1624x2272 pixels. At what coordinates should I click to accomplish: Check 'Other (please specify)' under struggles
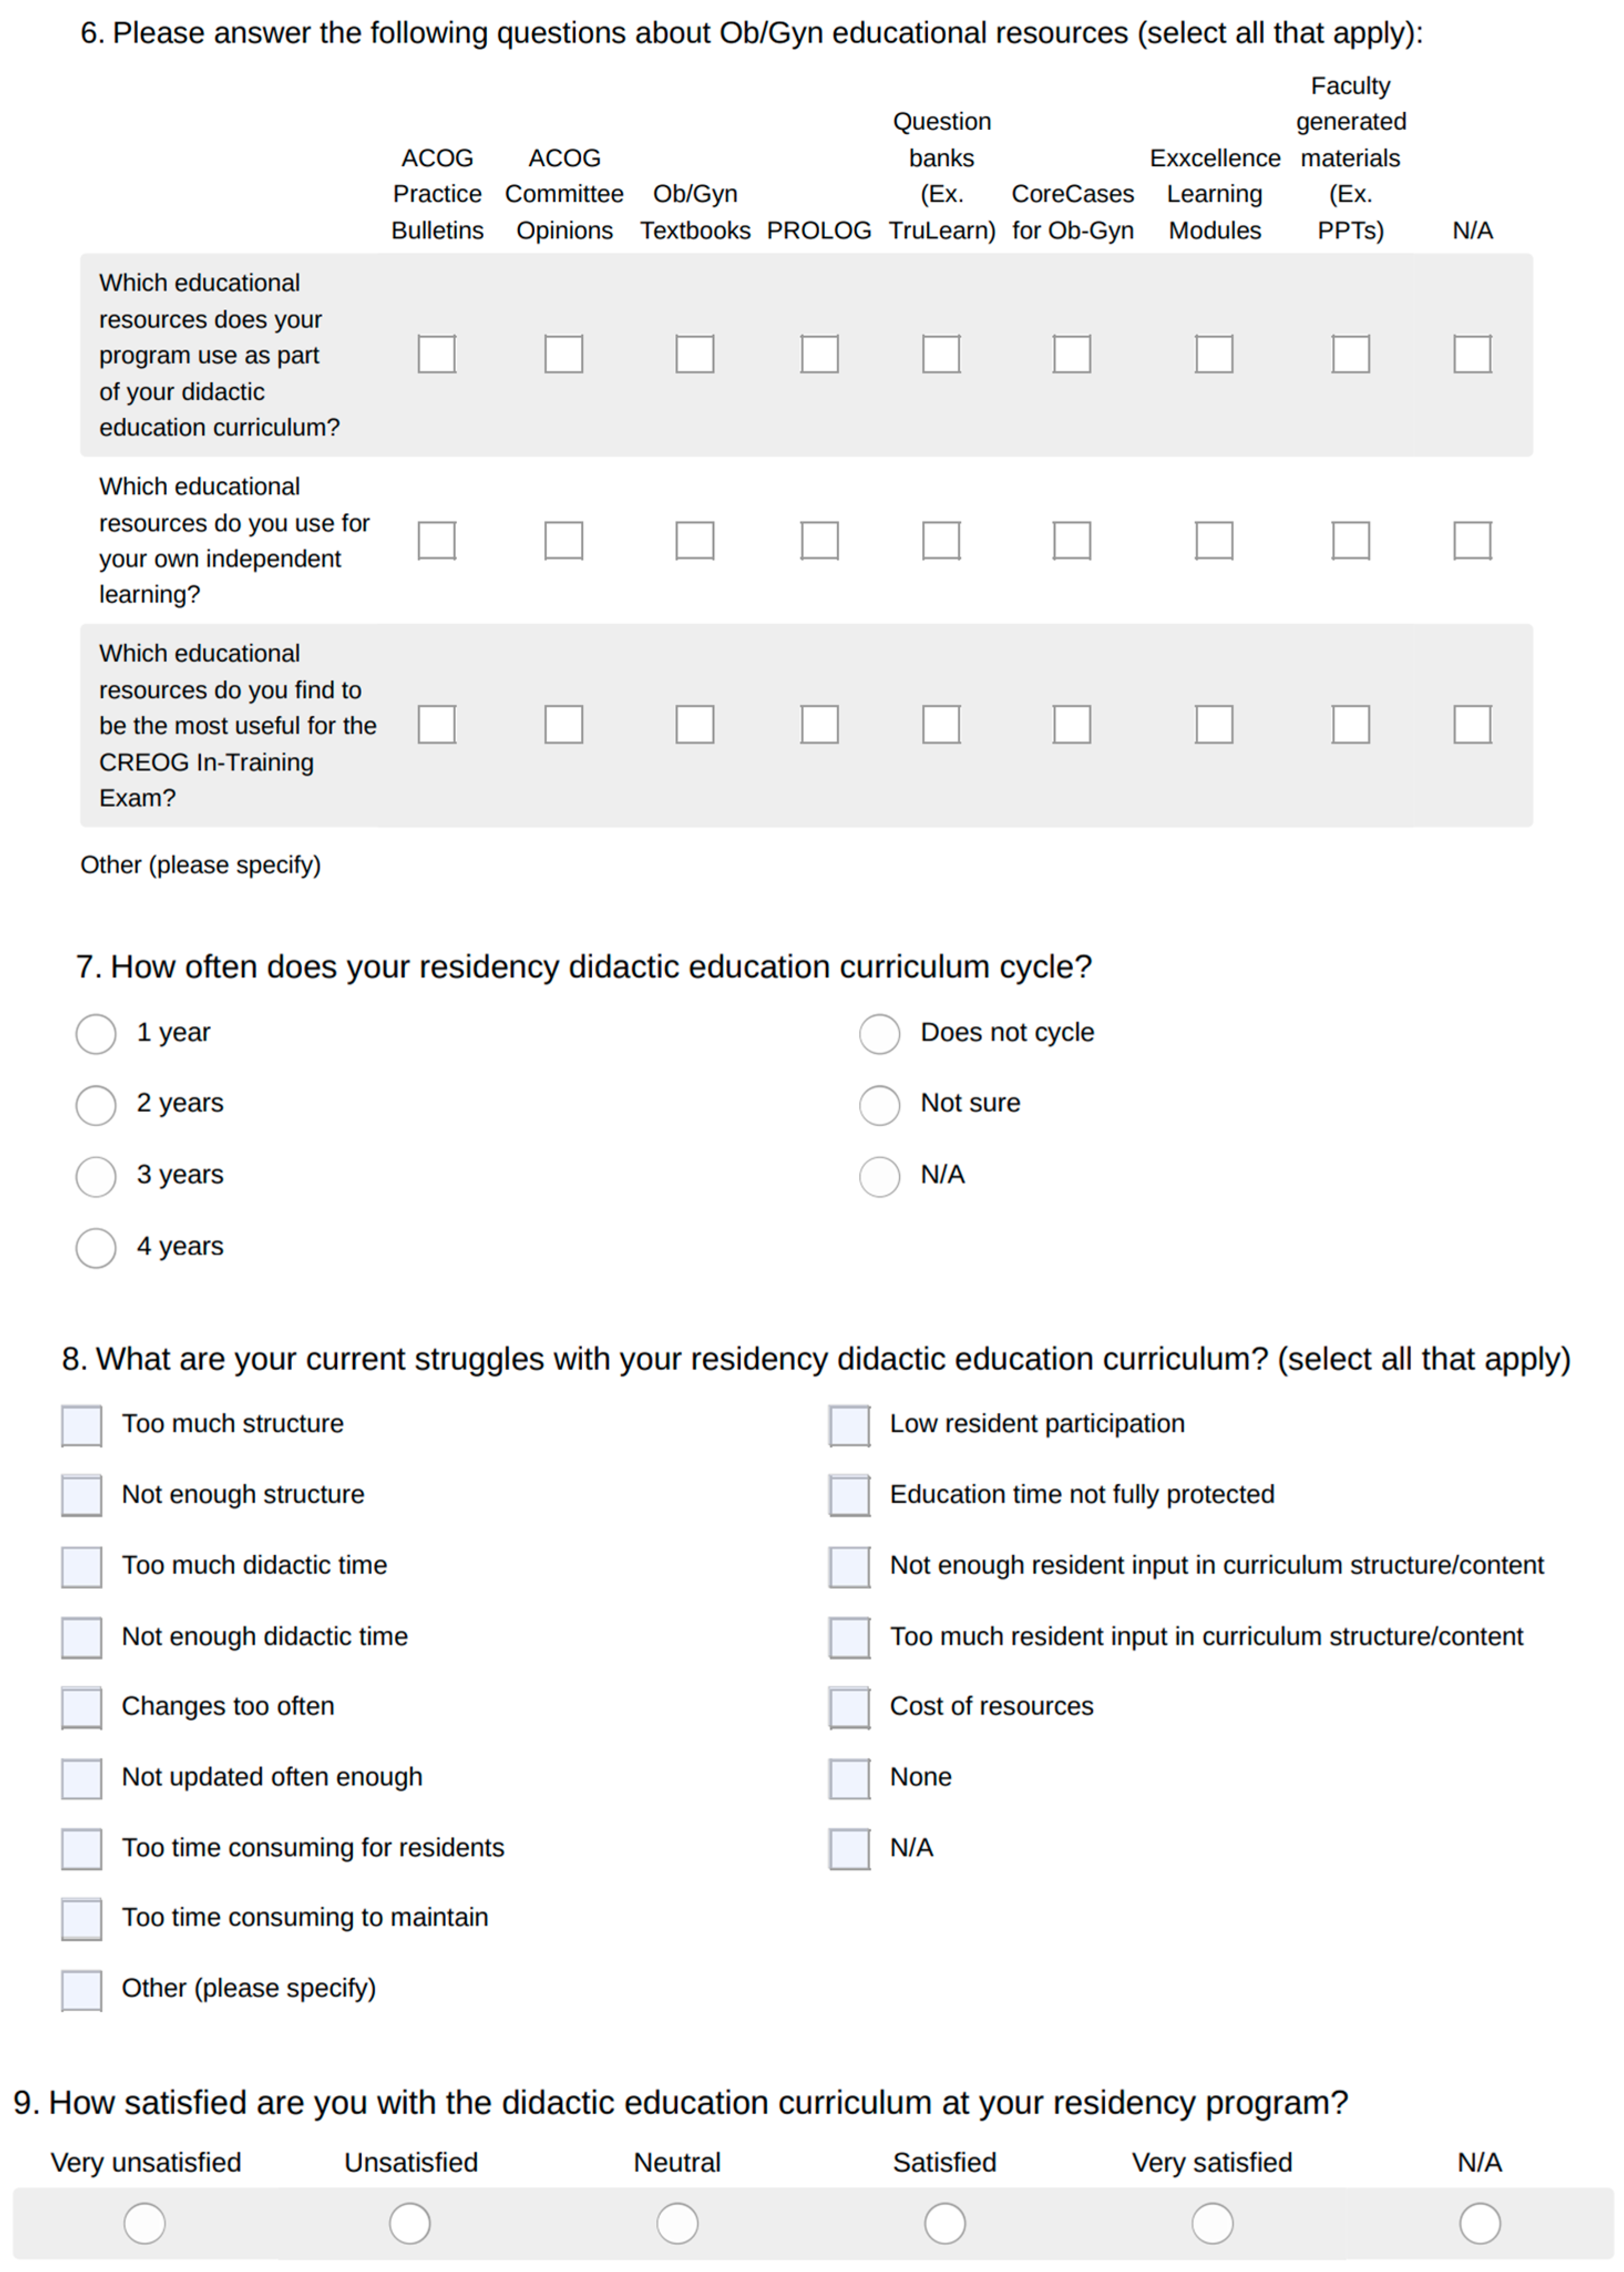click(x=82, y=1989)
